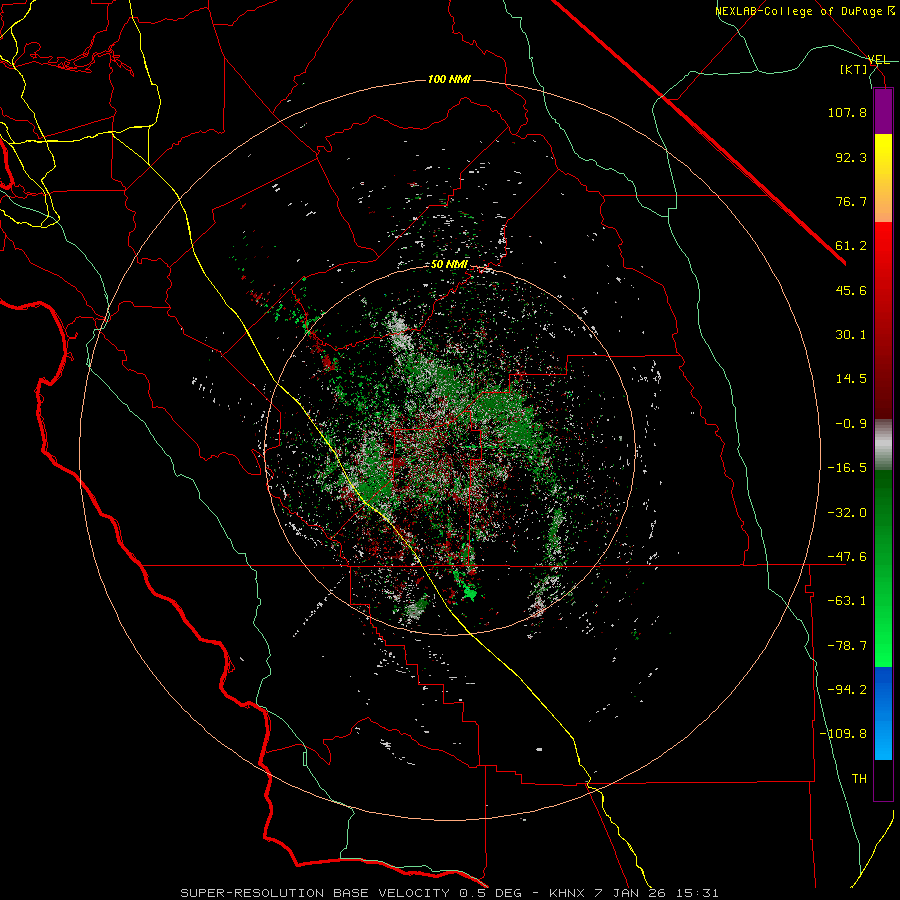Image resolution: width=900 pixels, height=900 pixels.
Task: Pick the gray near-zero segment of the color bar
Action: (883, 445)
